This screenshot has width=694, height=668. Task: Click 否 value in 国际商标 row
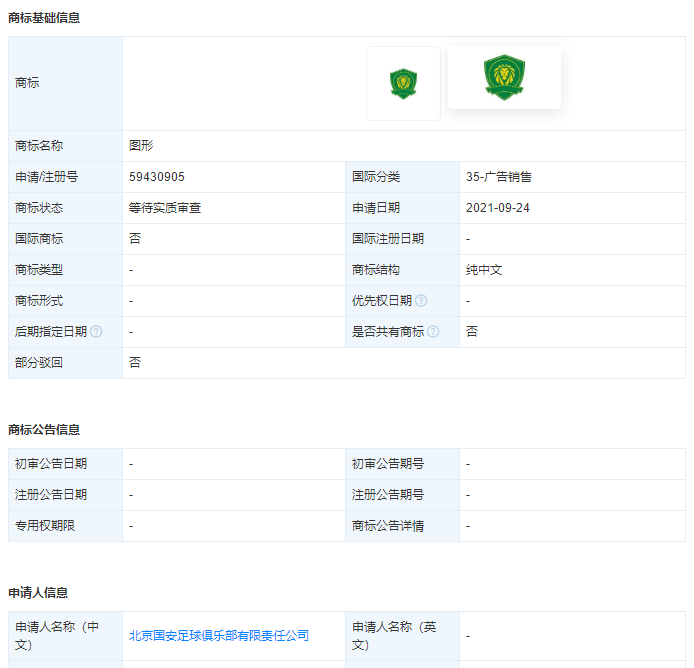coord(135,239)
